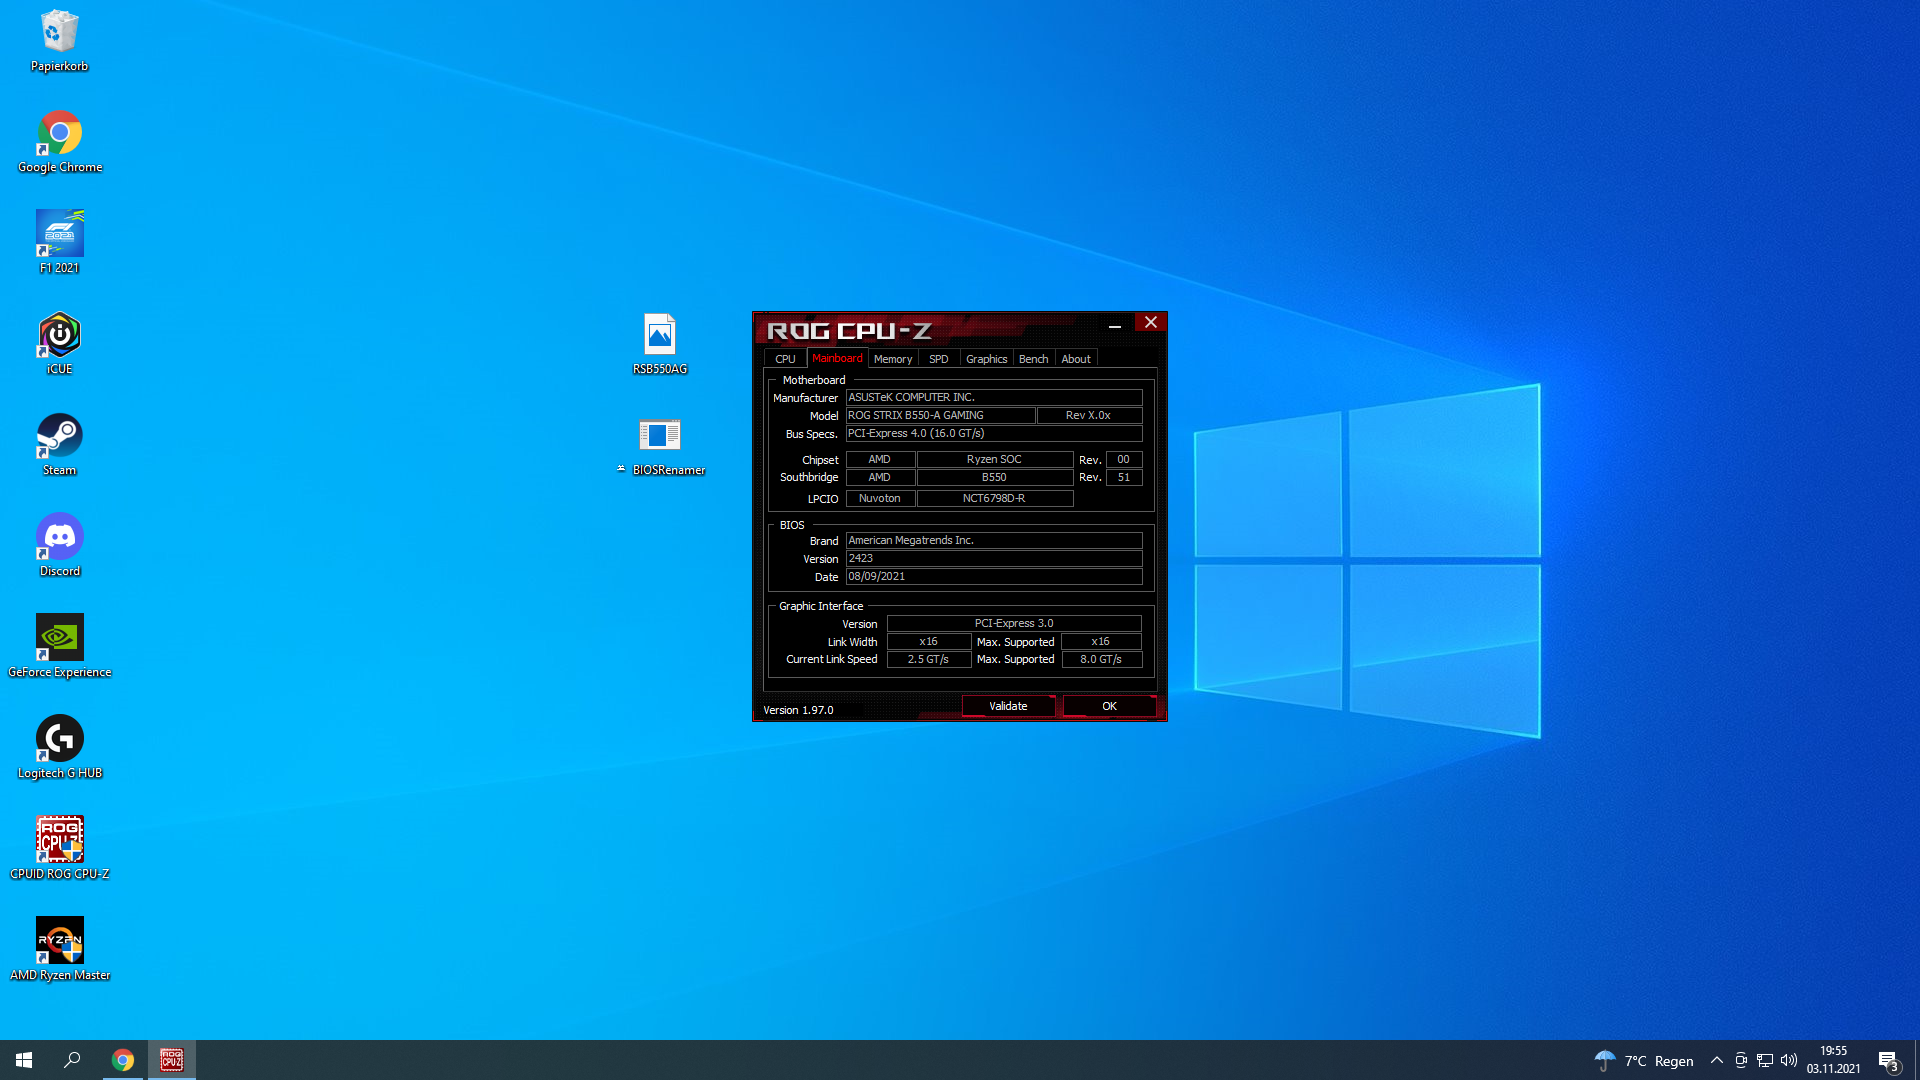Select the F1 2021 game shortcut
1920x1080 pixels.
tap(59, 243)
